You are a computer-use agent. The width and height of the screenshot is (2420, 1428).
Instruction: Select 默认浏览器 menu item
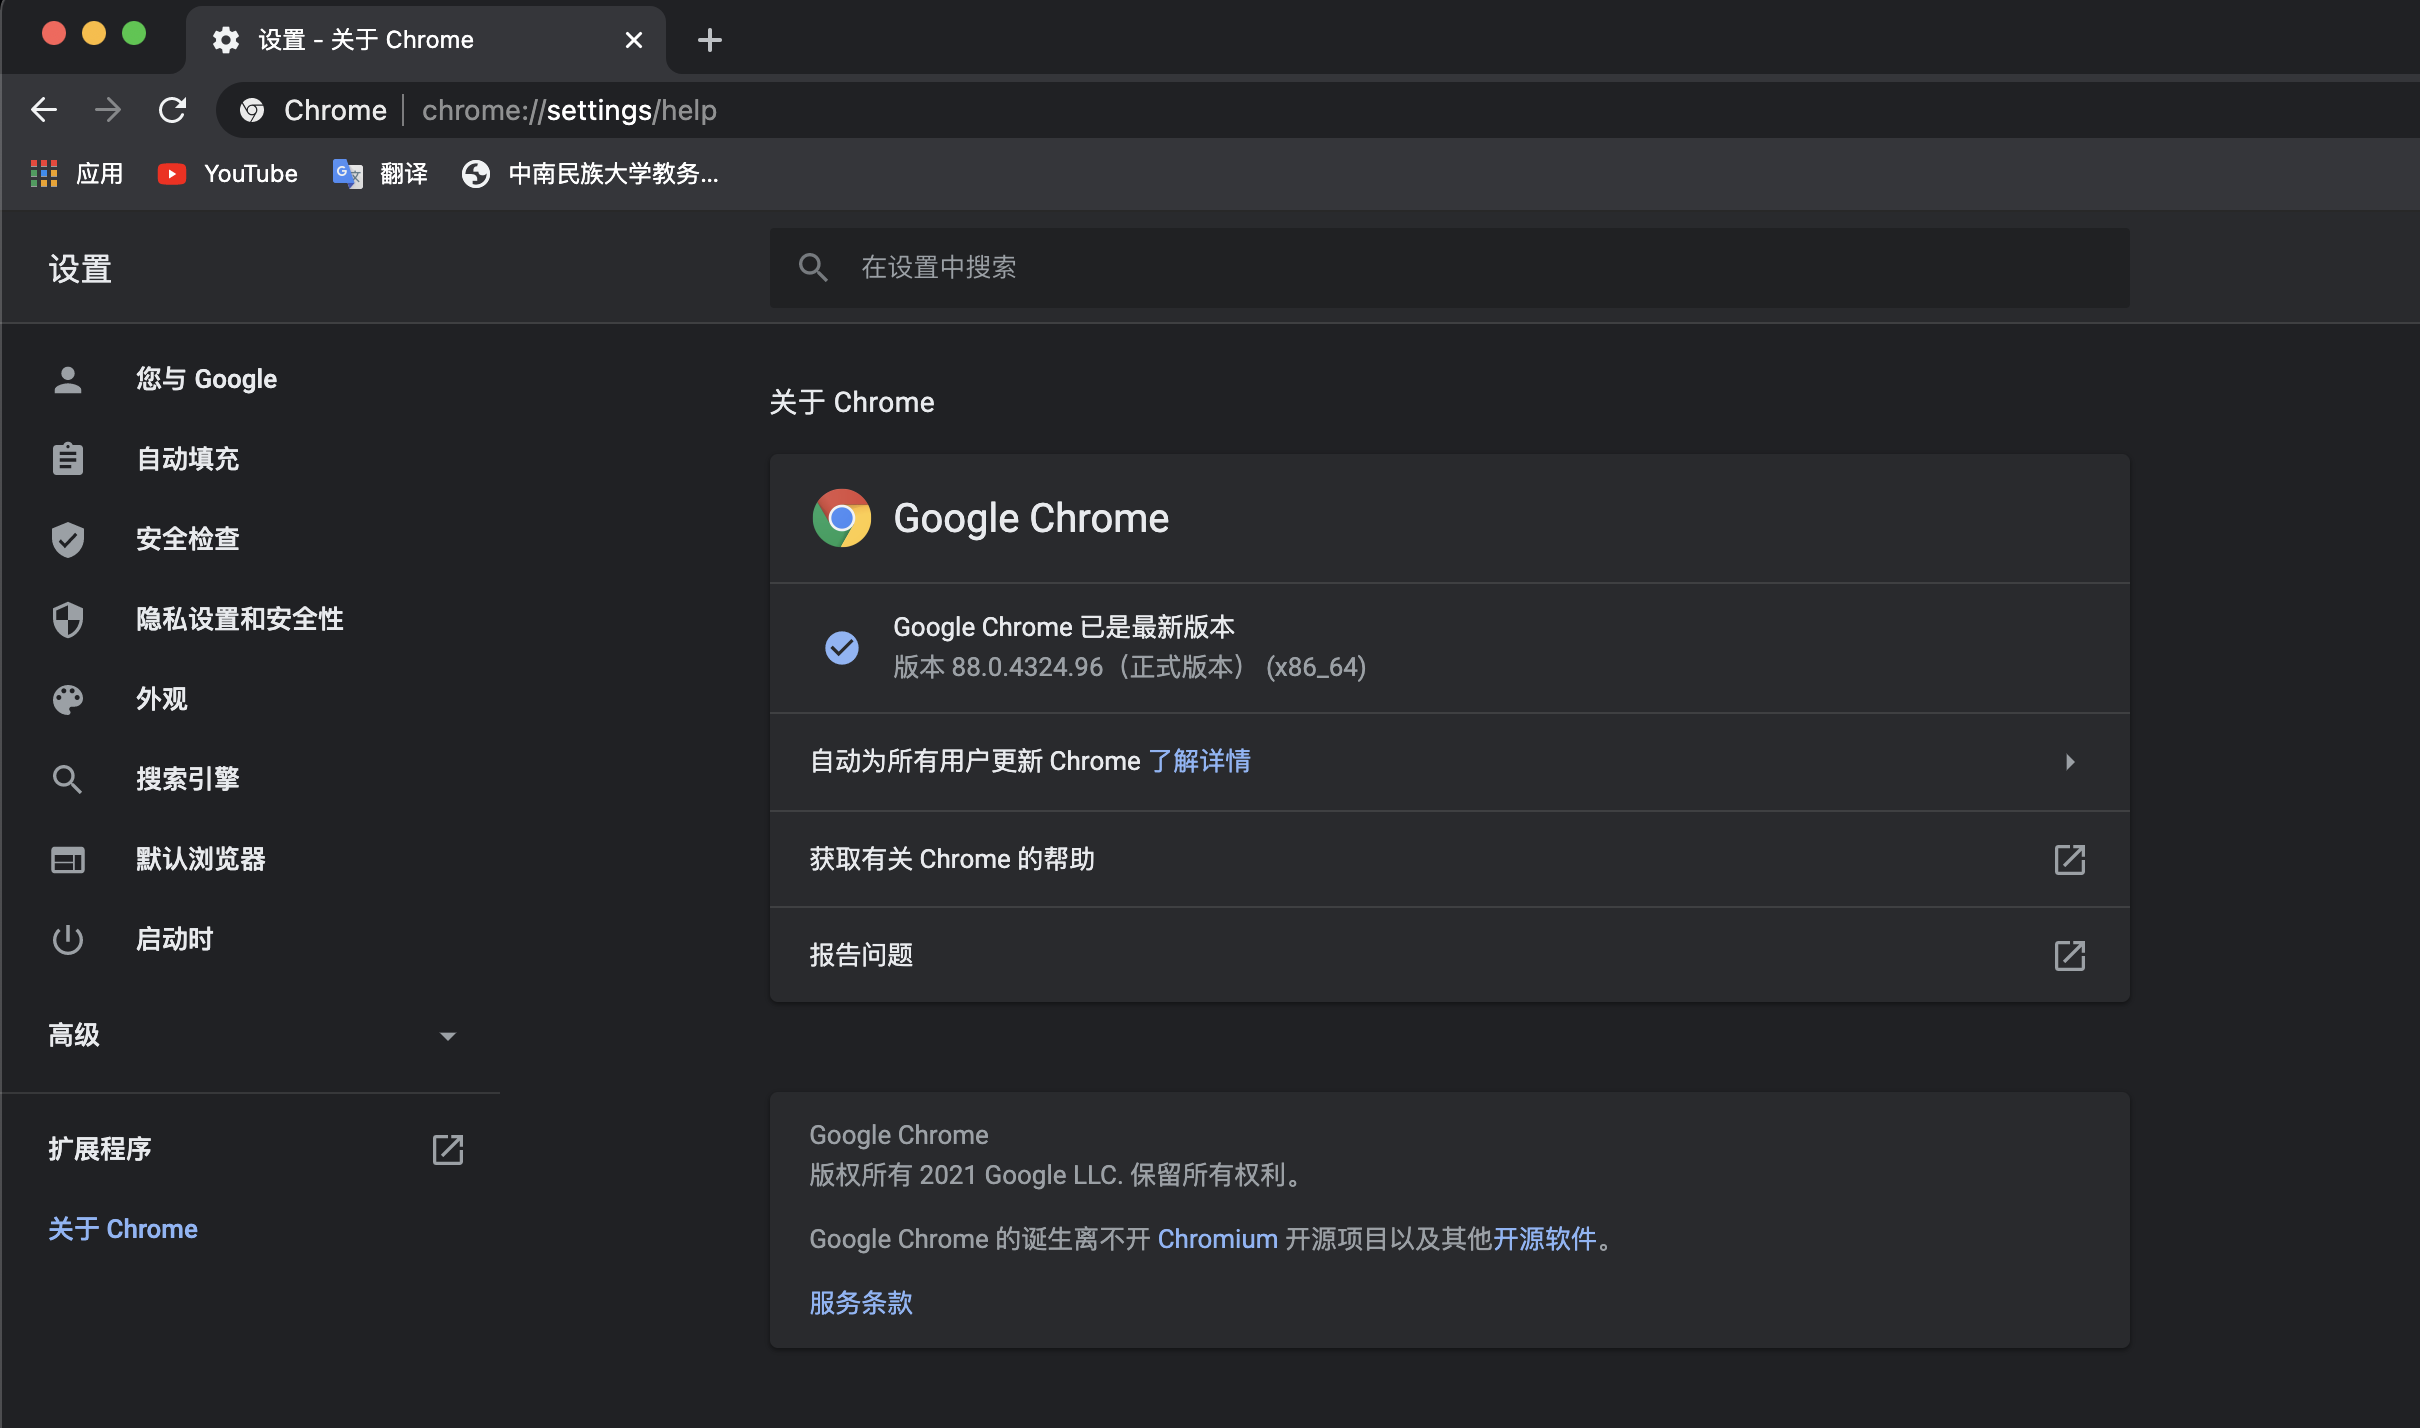pos(200,859)
